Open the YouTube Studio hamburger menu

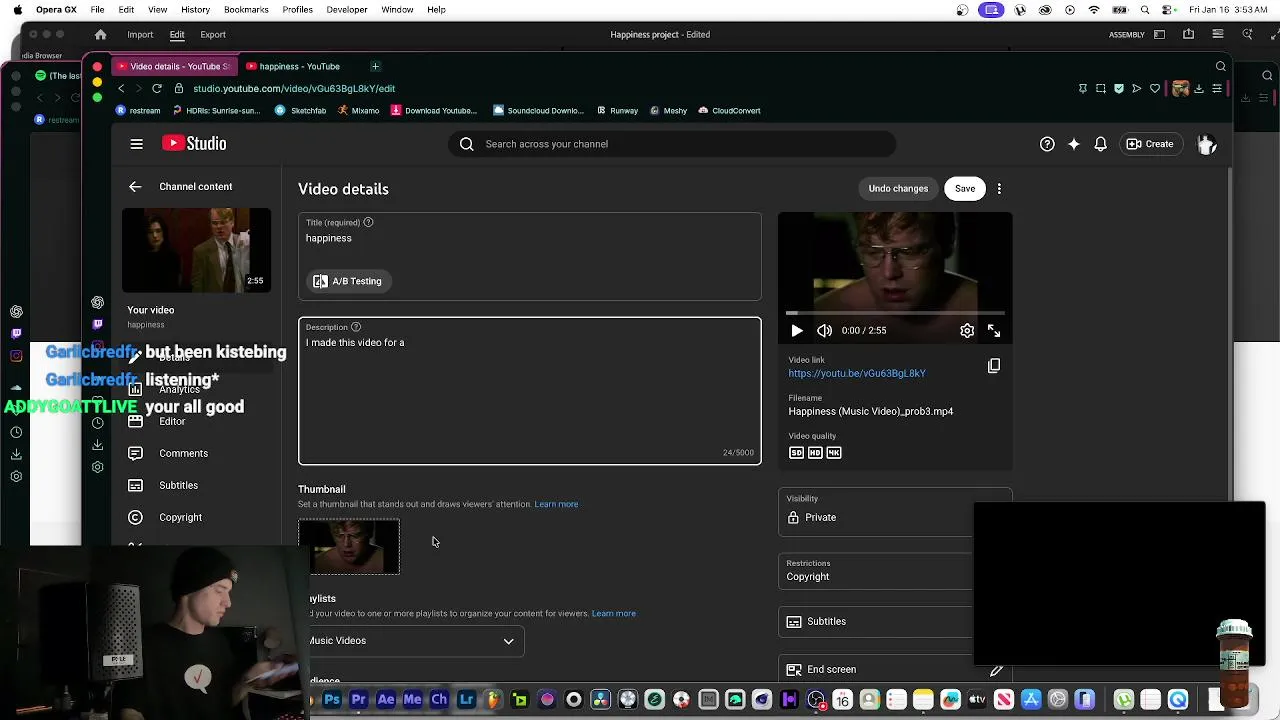[136, 144]
